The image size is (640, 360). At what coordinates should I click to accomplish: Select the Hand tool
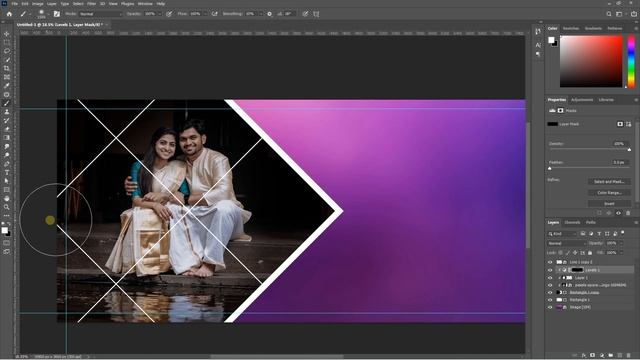(7, 198)
